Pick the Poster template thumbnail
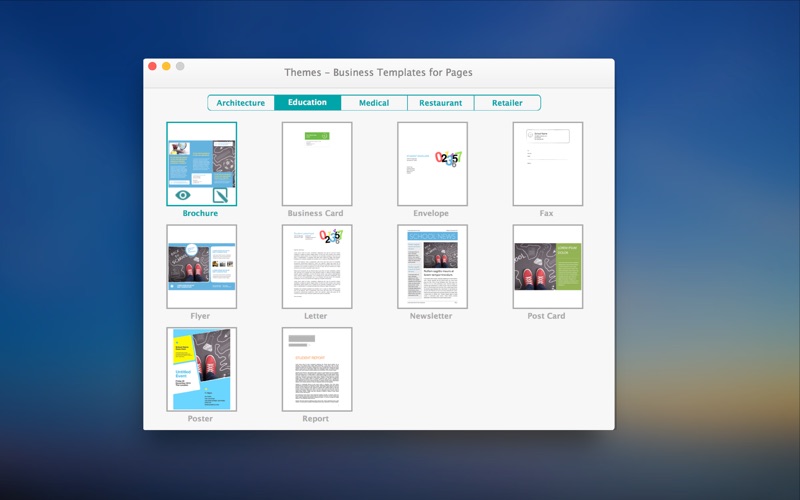Image resolution: width=800 pixels, height=500 pixels. tap(202, 369)
